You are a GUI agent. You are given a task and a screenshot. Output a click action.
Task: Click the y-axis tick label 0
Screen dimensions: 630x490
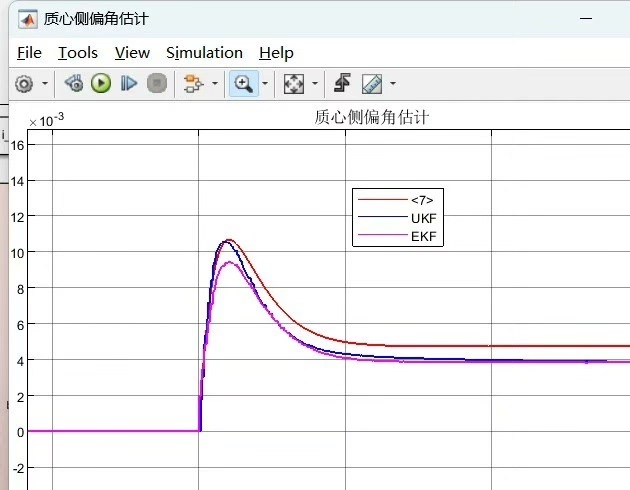[20, 433]
